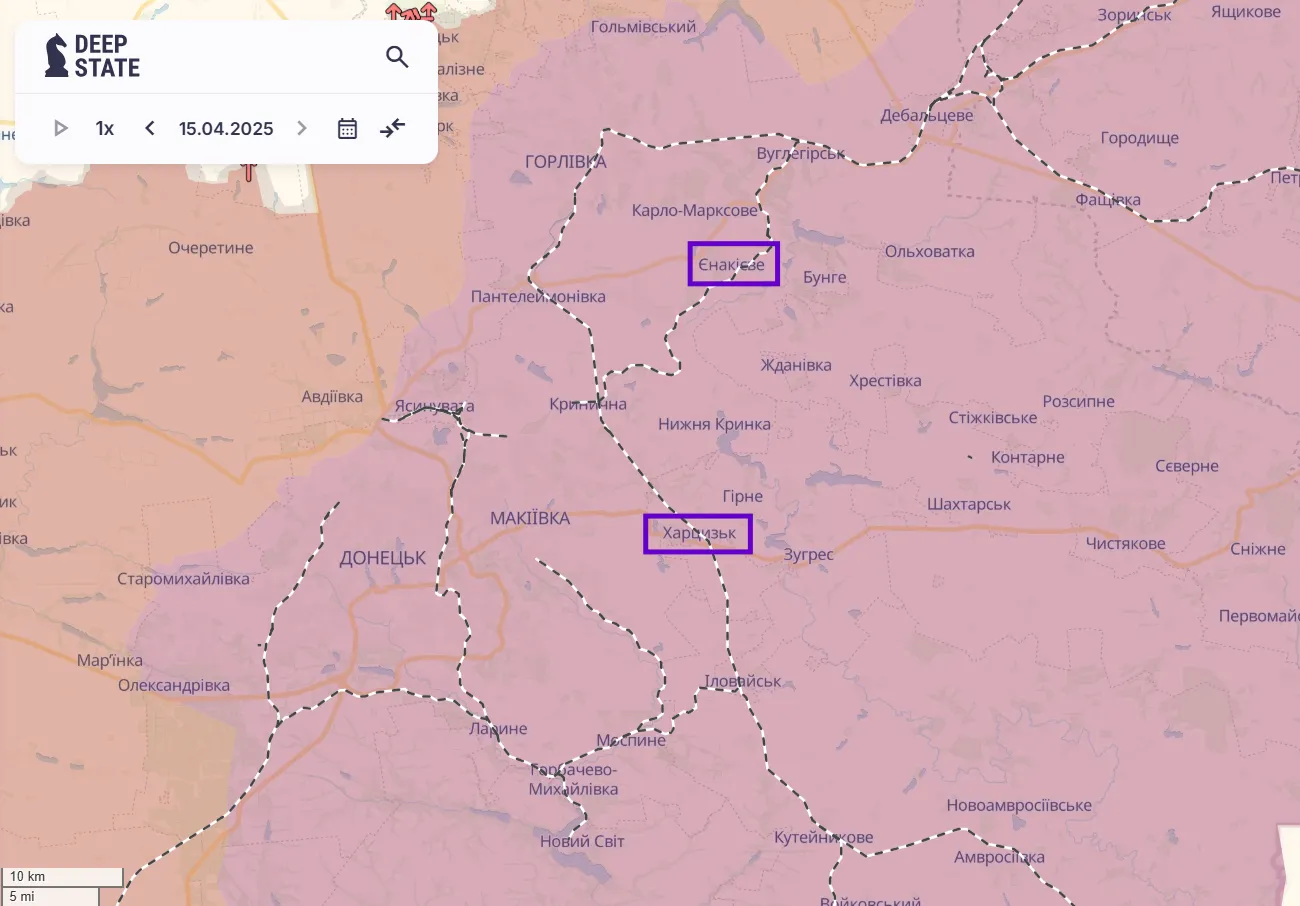Select the ГОРЛІВКА city label
This screenshot has width=1300, height=906.
click(x=567, y=159)
